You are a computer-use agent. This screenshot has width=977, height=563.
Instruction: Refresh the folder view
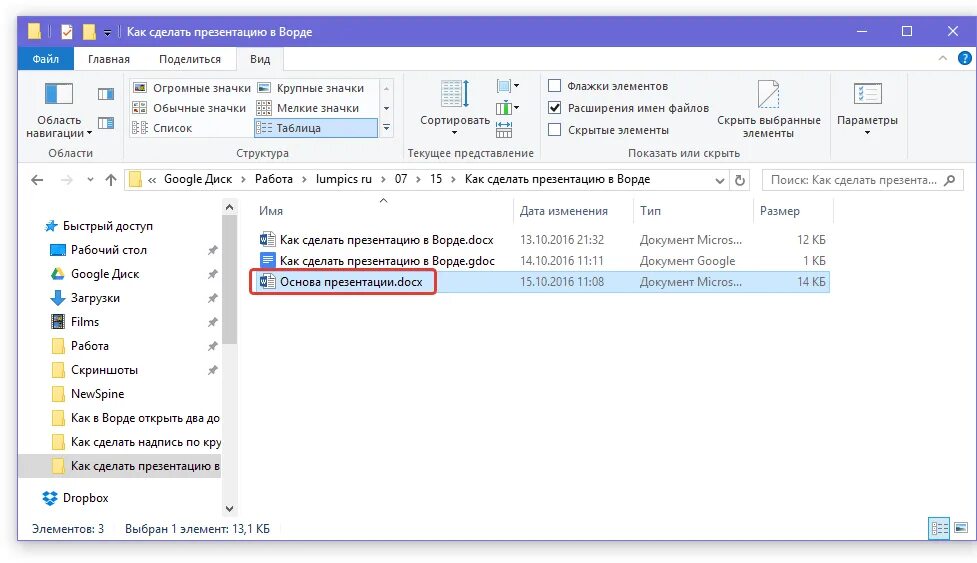click(740, 180)
